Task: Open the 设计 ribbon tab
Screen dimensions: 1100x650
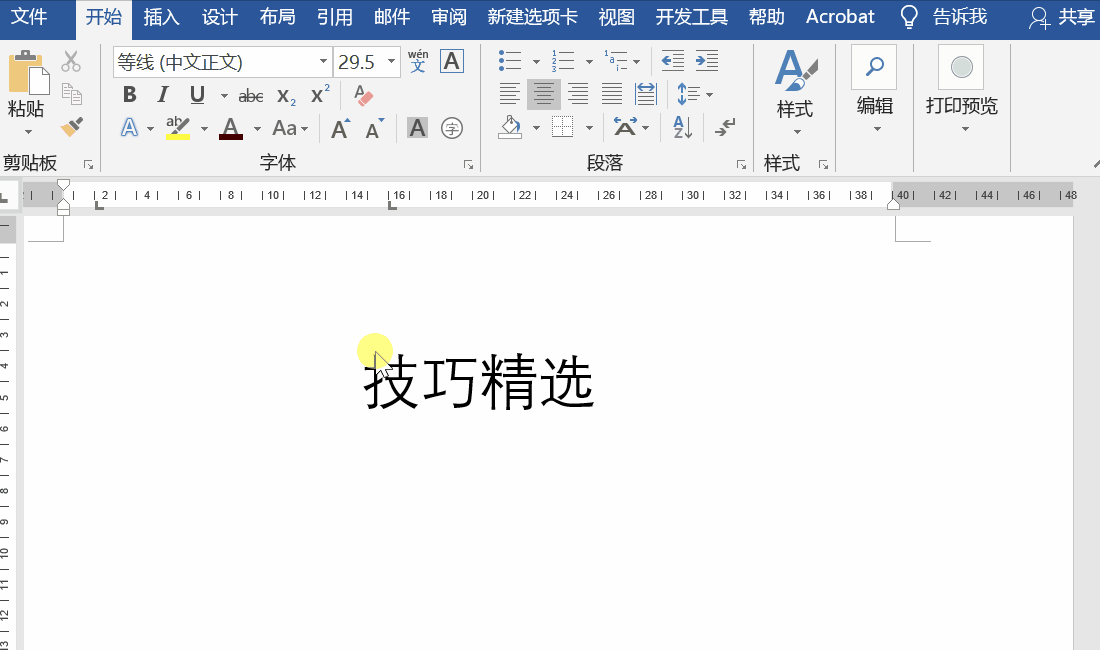Action: point(219,16)
